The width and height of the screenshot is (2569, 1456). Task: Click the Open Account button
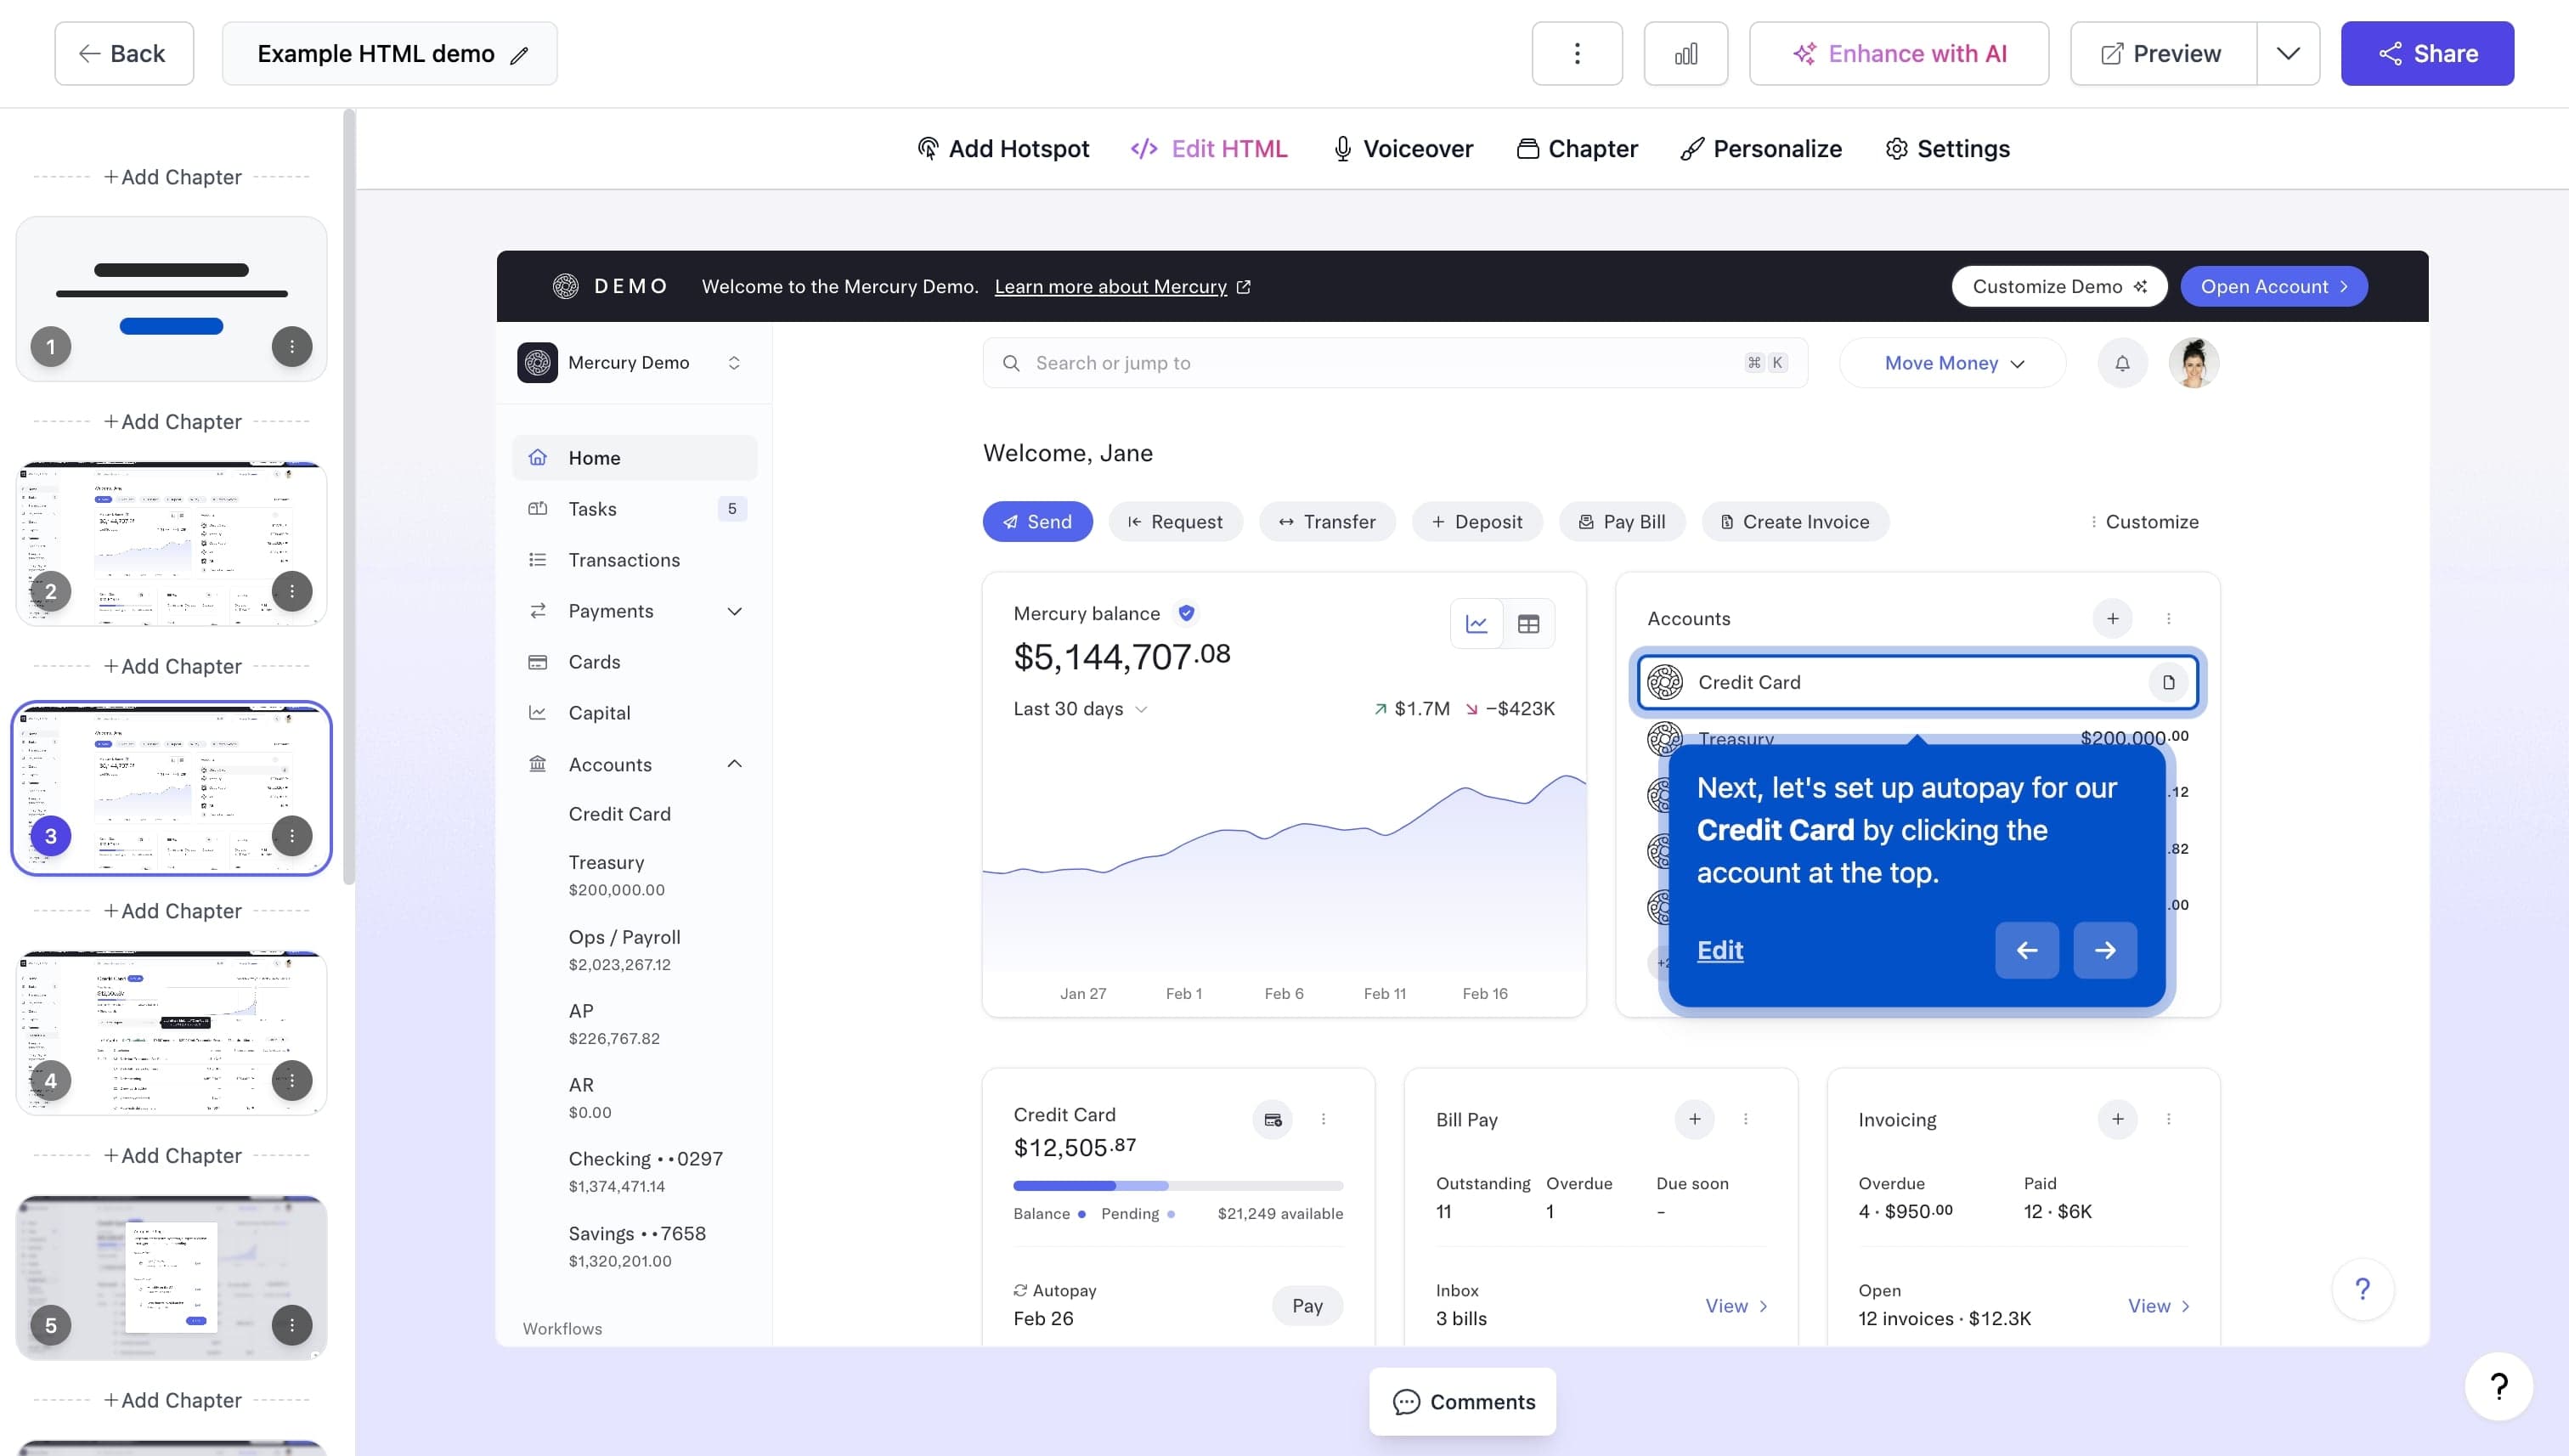pos(2273,287)
